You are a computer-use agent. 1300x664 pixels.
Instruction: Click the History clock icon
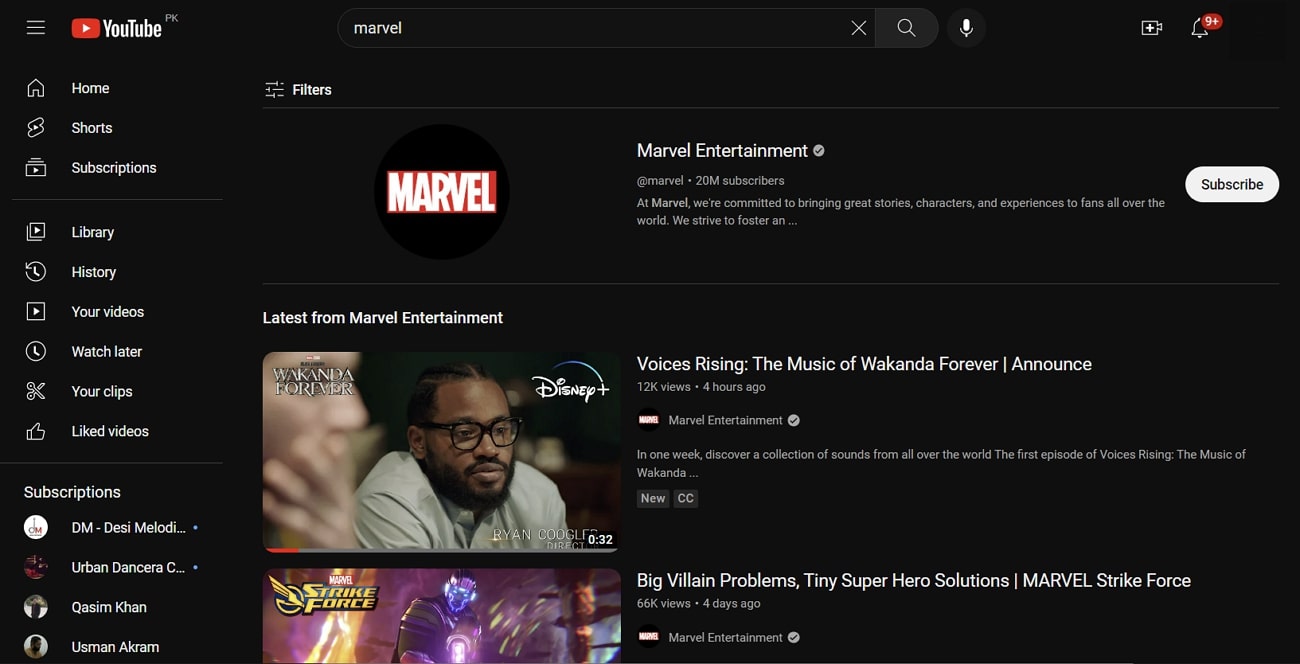point(36,272)
